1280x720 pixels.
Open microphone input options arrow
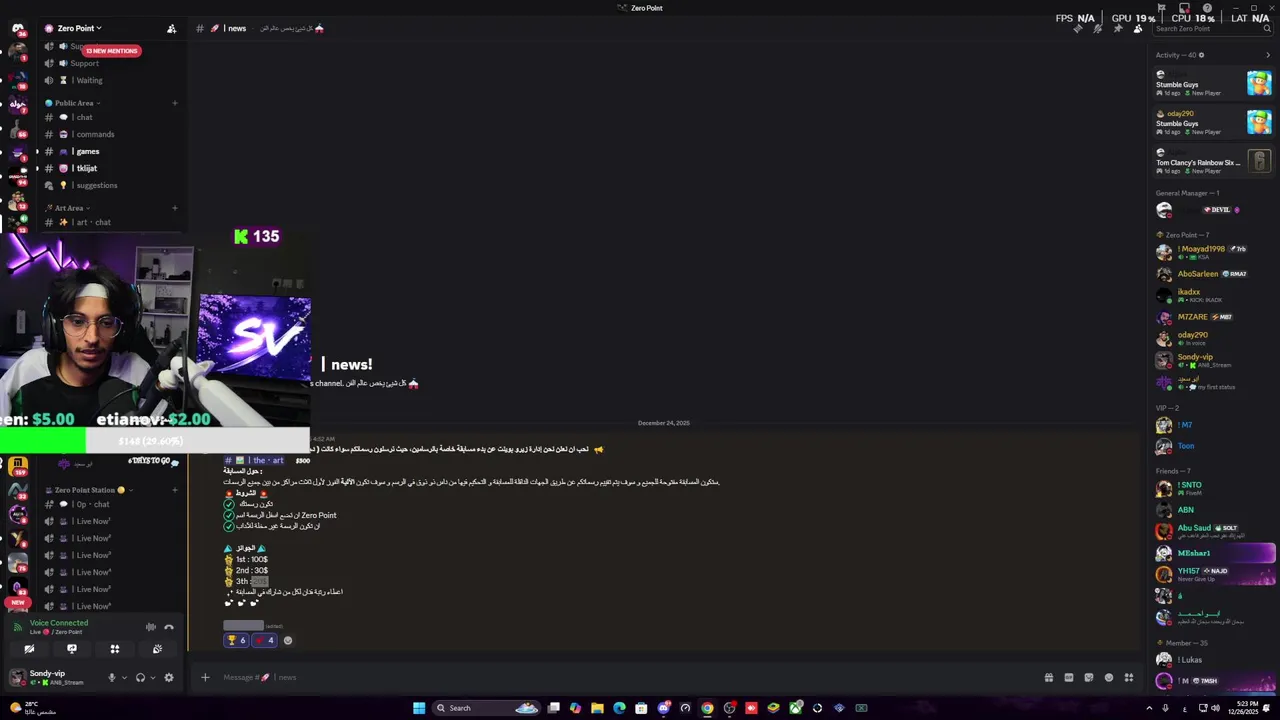point(124,677)
